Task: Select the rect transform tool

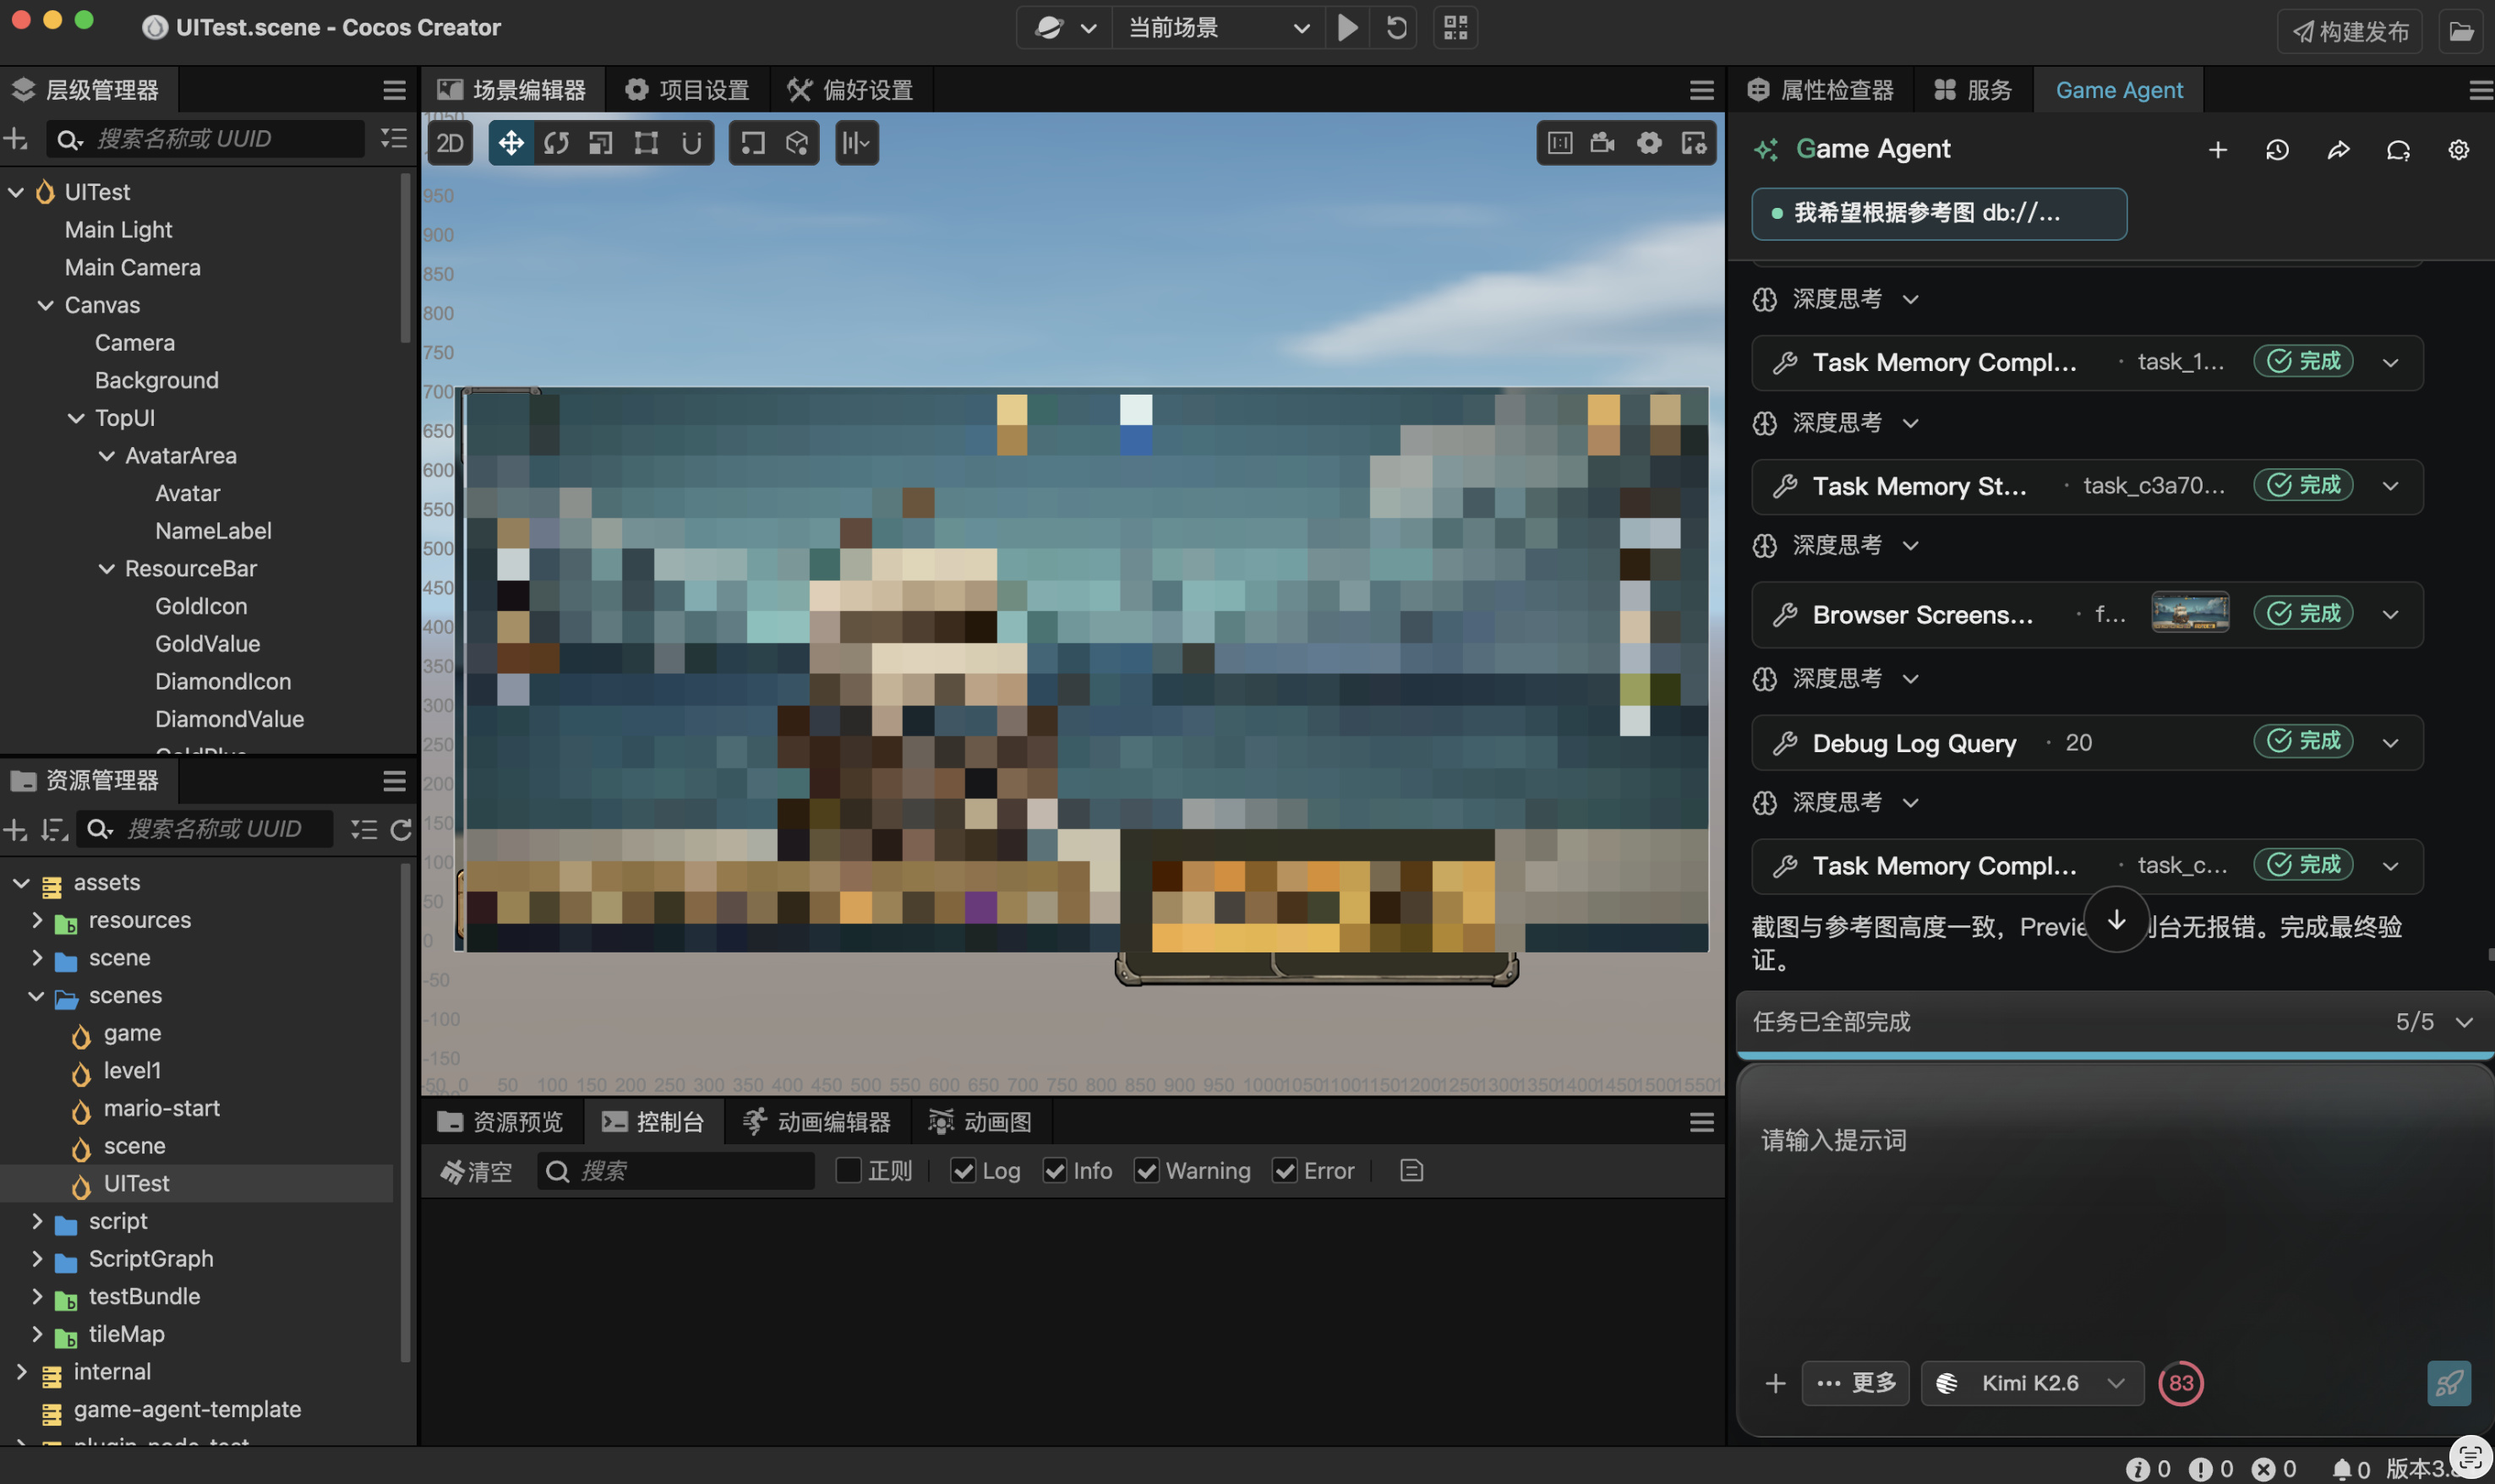Action: point(646,143)
